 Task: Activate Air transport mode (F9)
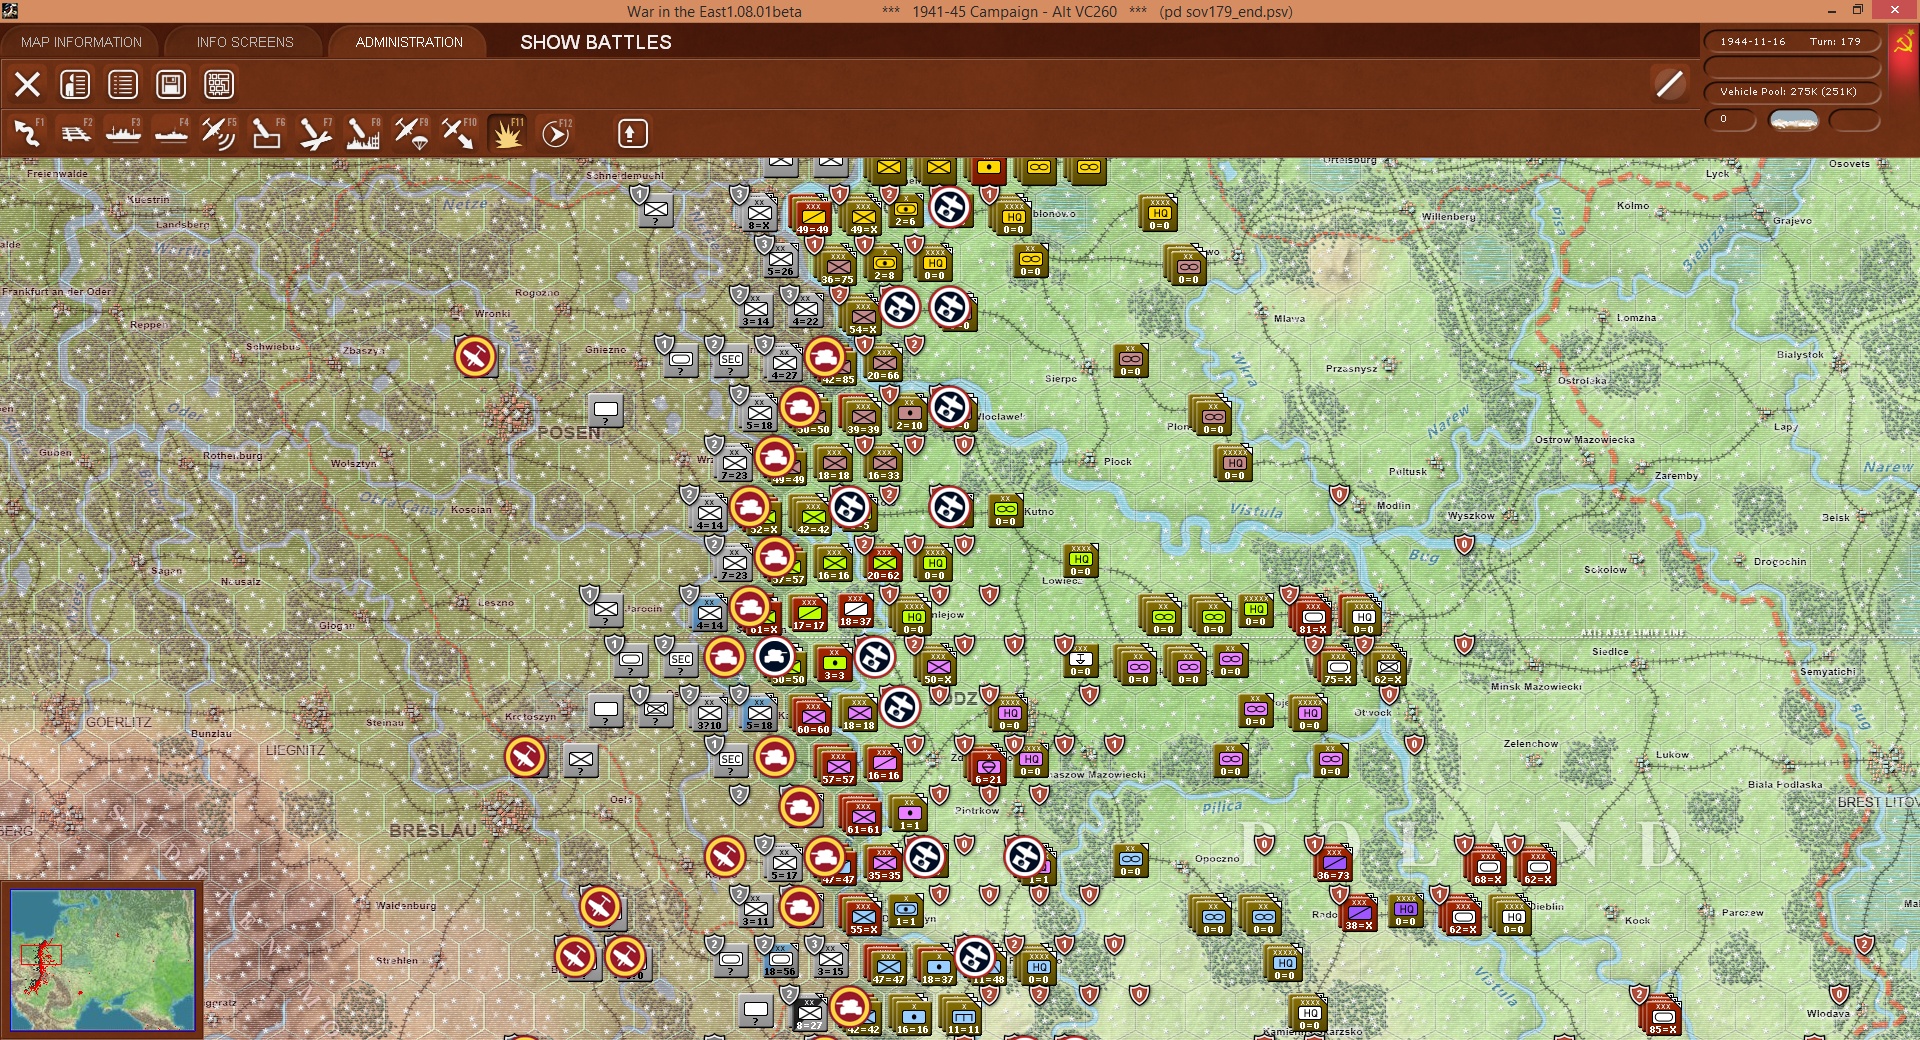(411, 133)
